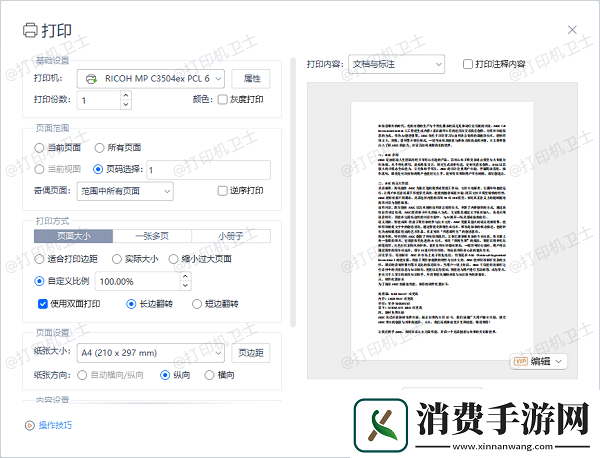
Task: Enable the 灰度打印 checkbox
Action: coord(222,99)
